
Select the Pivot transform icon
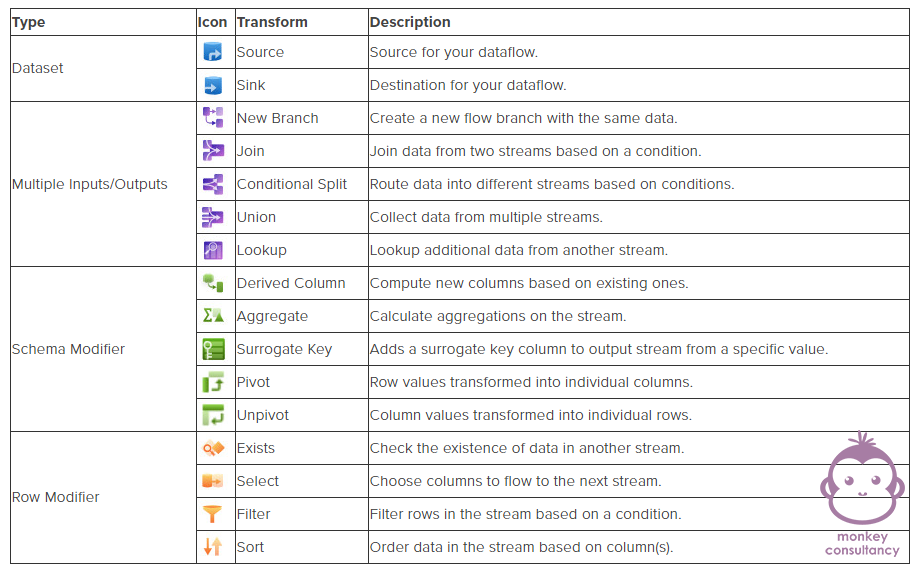click(x=213, y=382)
